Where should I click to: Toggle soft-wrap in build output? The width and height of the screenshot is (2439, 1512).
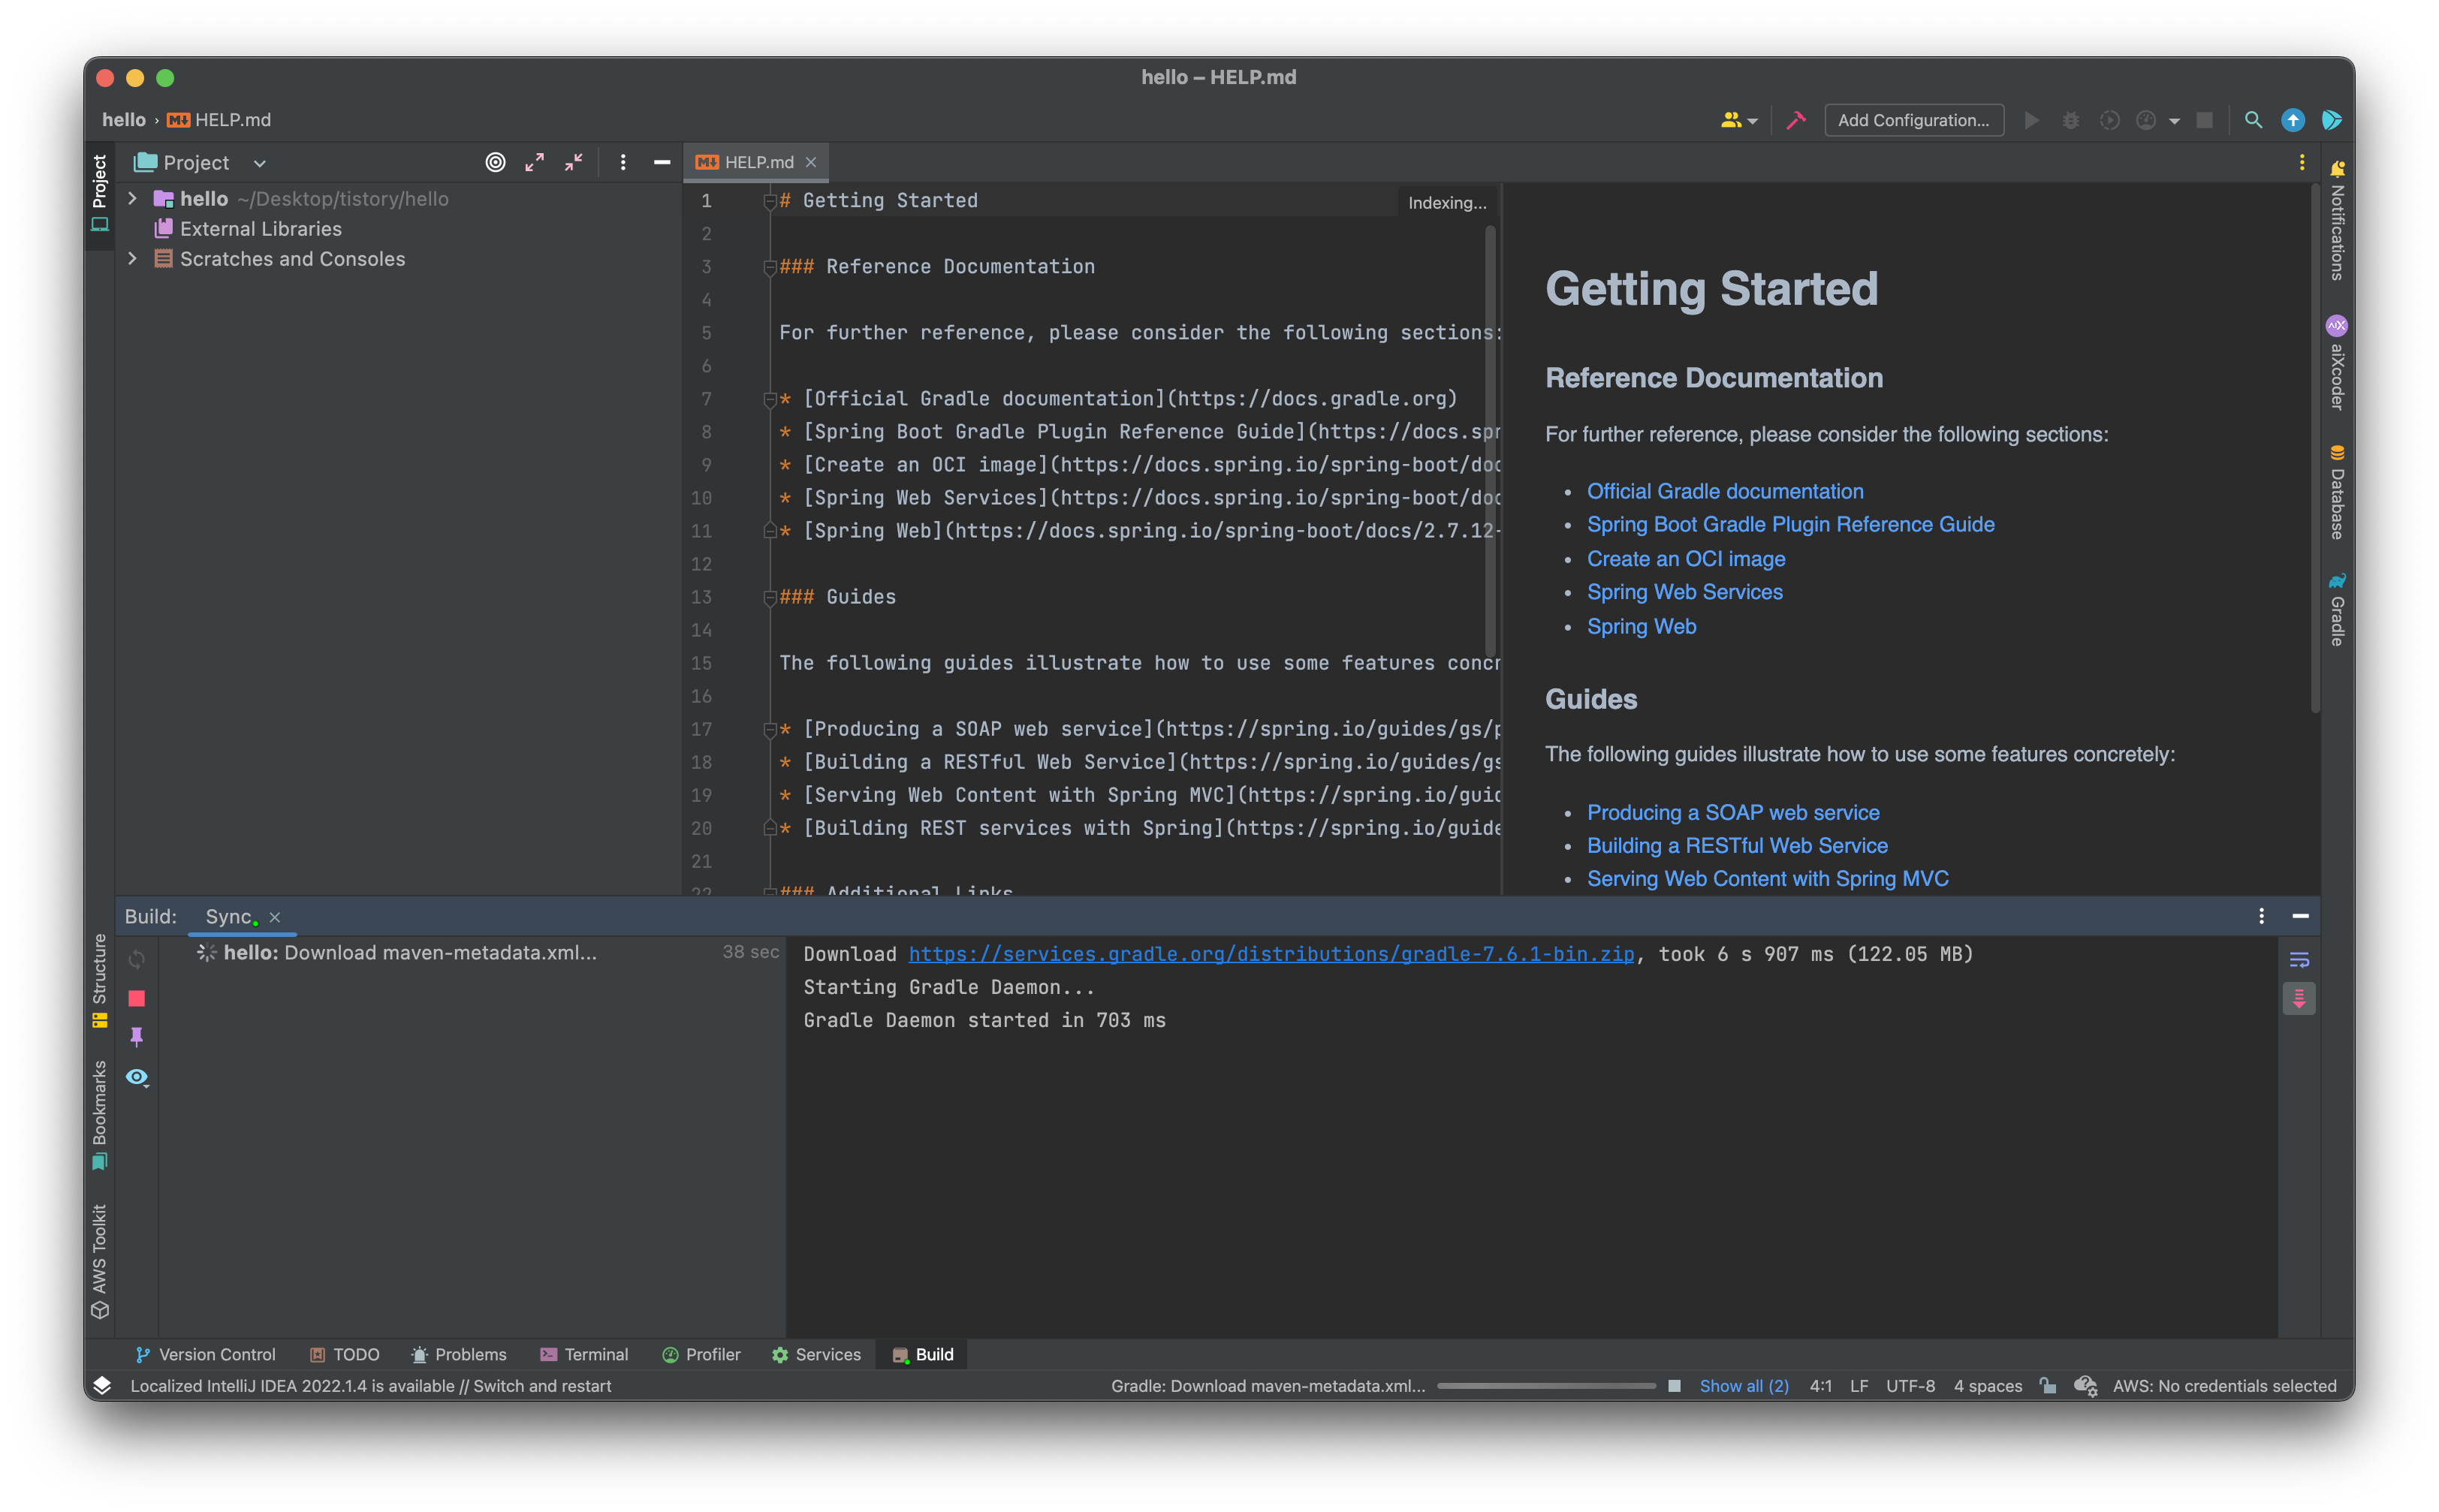click(x=2299, y=960)
